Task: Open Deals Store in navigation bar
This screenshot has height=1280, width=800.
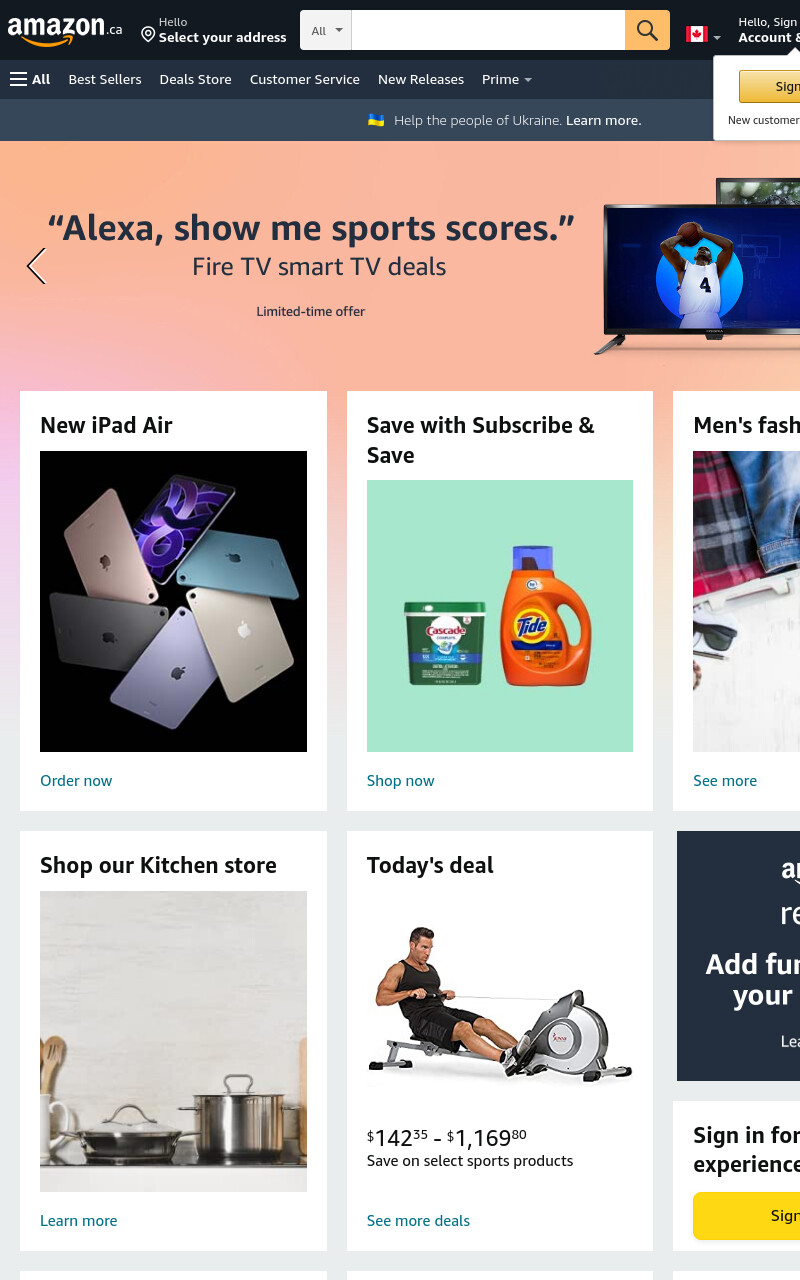Action: coord(195,79)
